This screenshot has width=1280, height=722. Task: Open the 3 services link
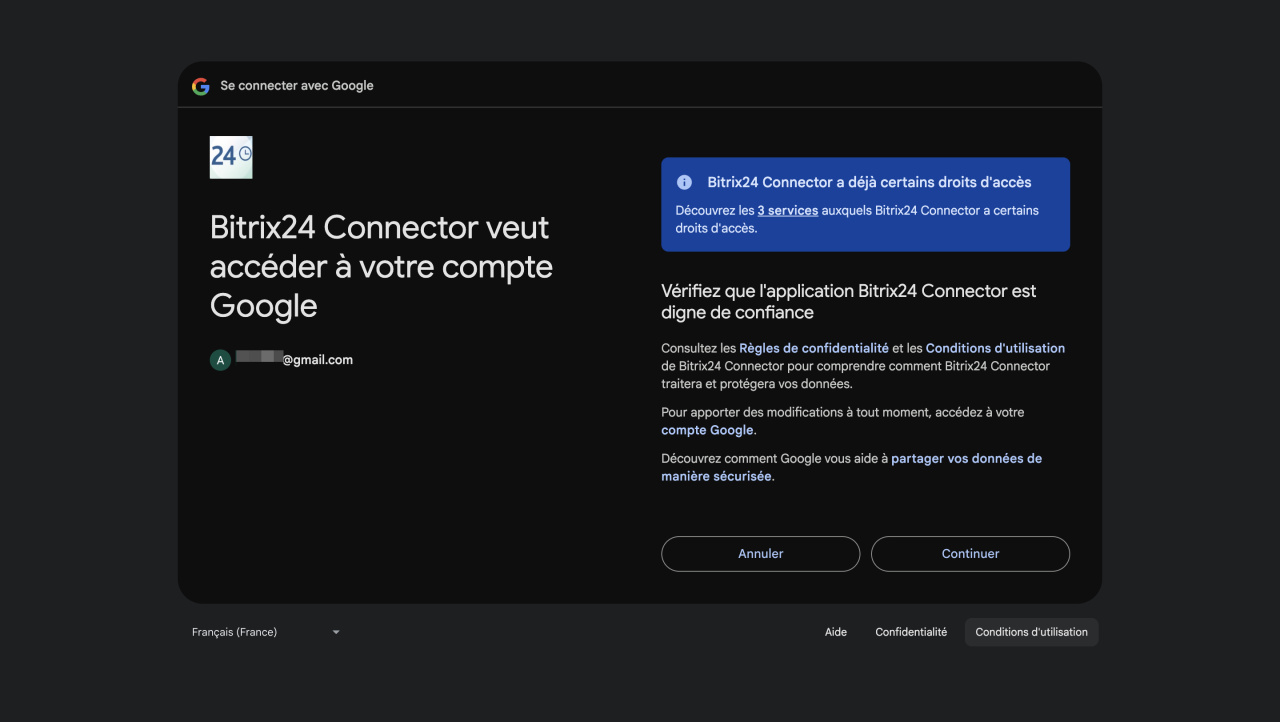coord(788,211)
